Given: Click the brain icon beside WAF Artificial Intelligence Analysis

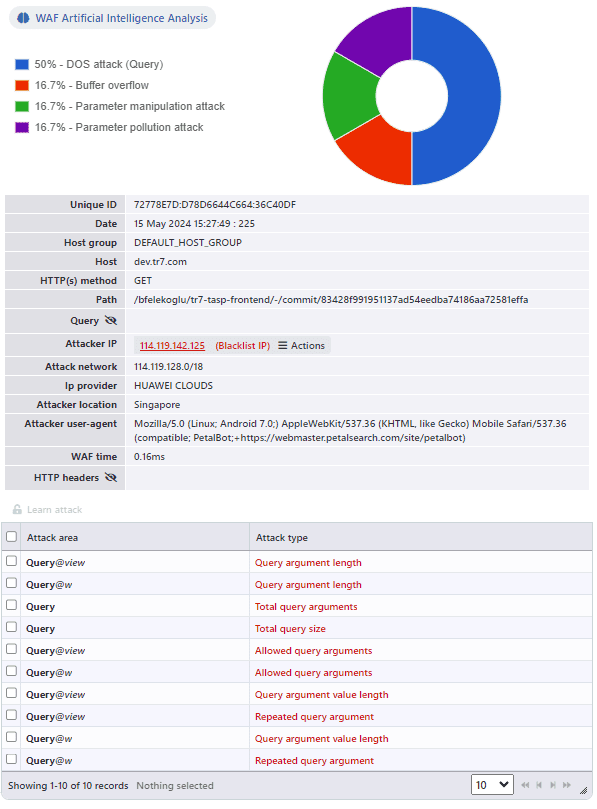Looking at the screenshot, I should pos(23,18).
